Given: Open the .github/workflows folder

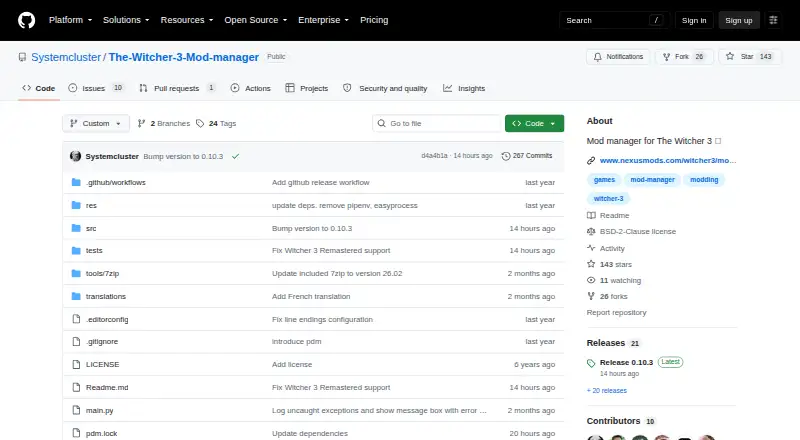Looking at the screenshot, I should [116, 182].
